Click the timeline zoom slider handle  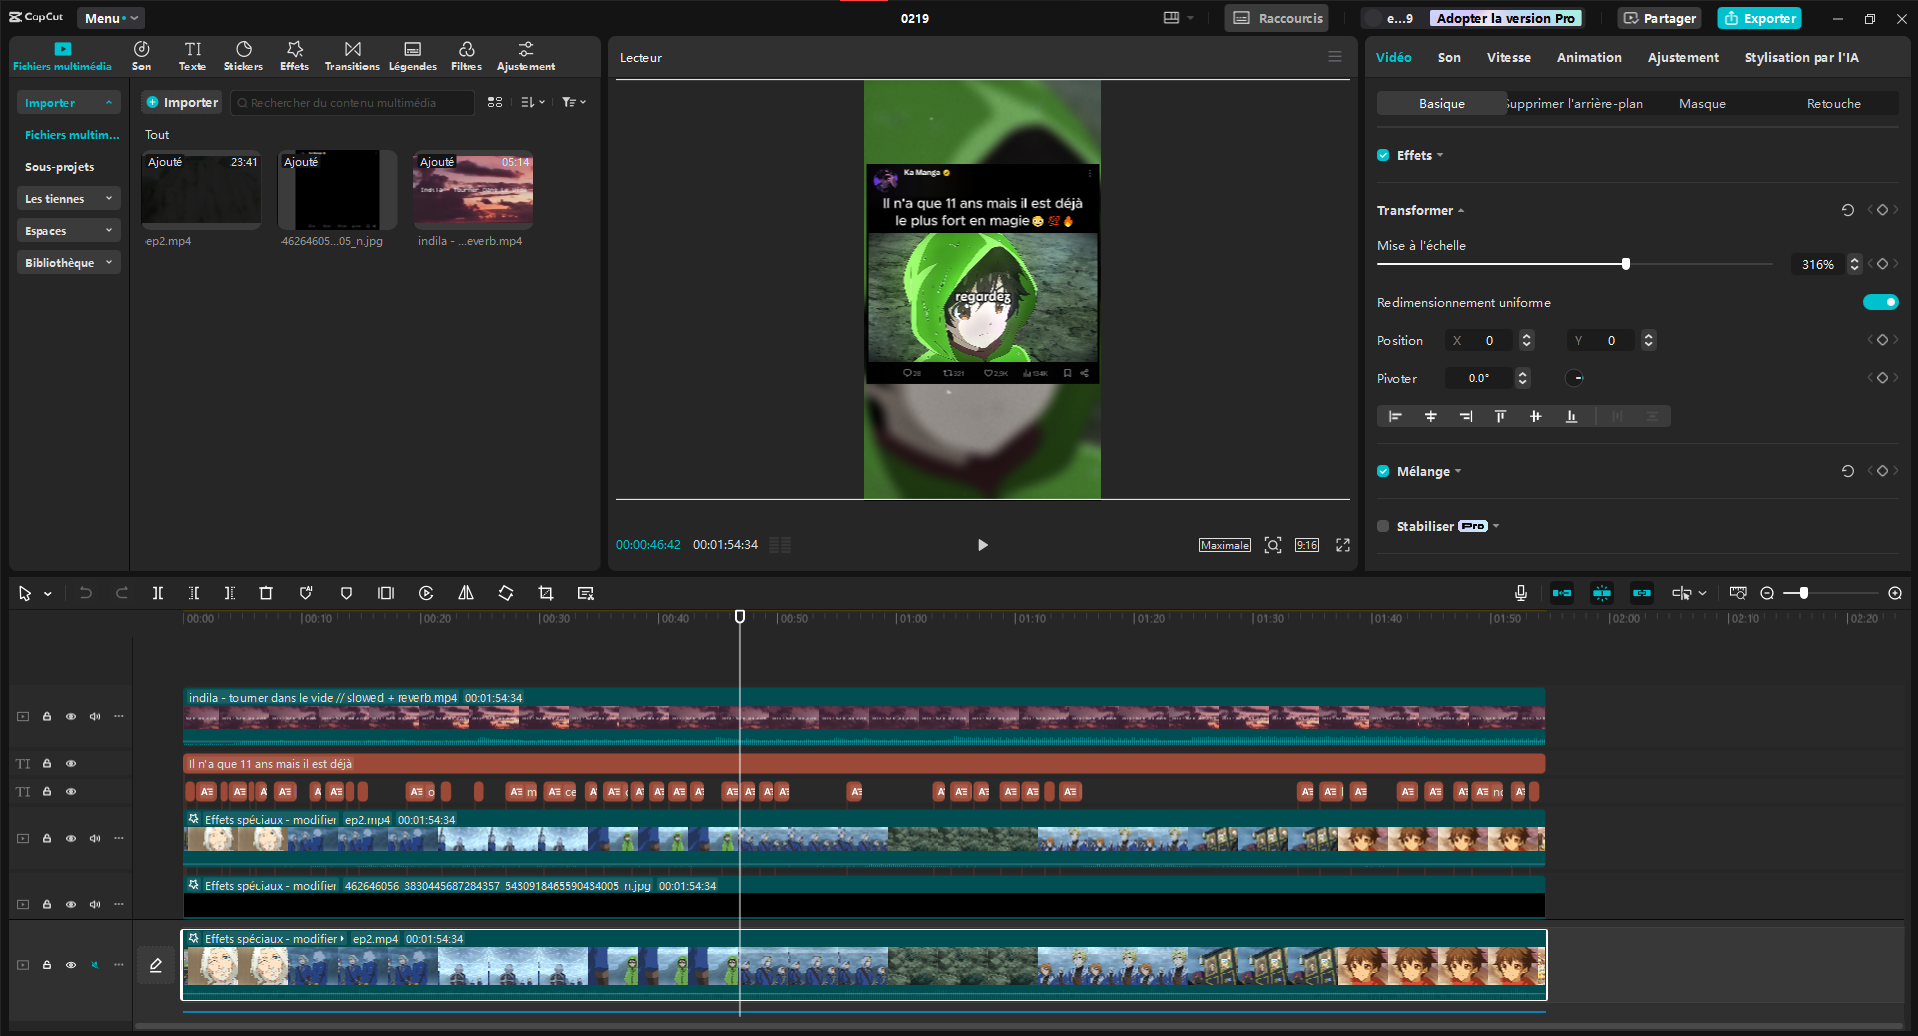pos(1804,593)
